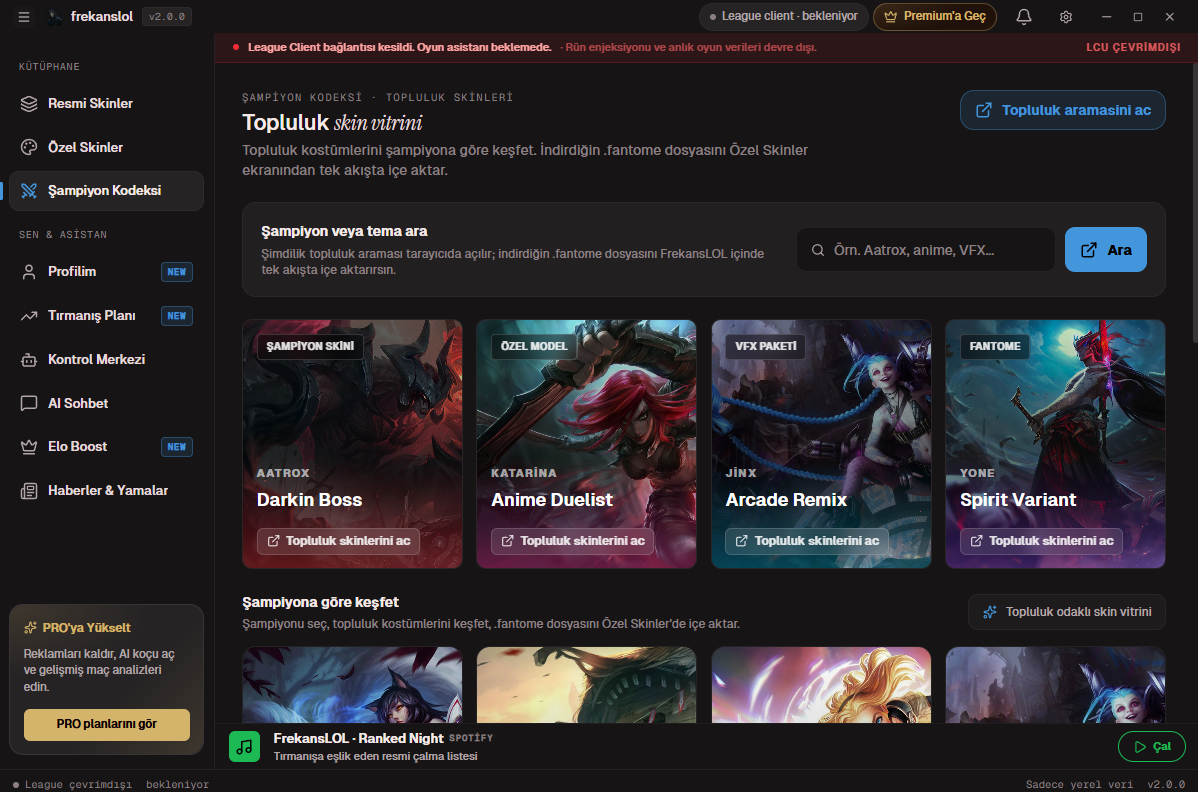The height and width of the screenshot is (792, 1198).
Task: Click the Resmi Skinler layers icon
Action: (x=29, y=104)
